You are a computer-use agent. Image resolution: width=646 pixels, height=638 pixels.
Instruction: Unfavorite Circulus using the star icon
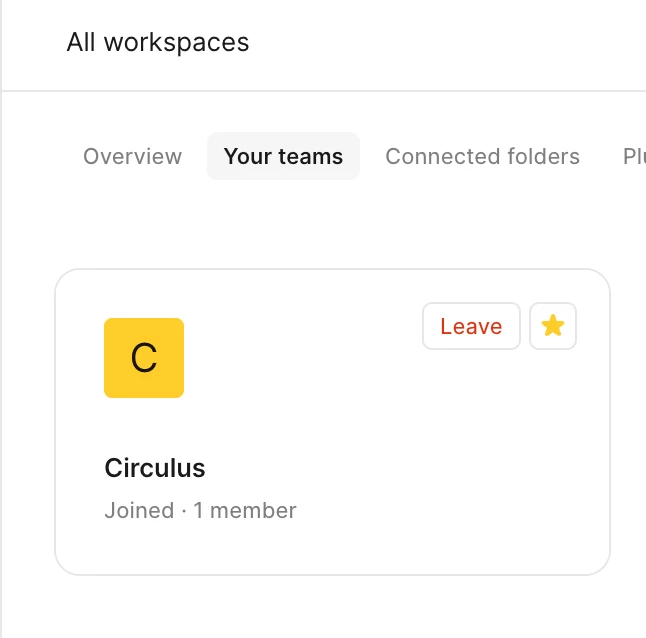[552, 326]
